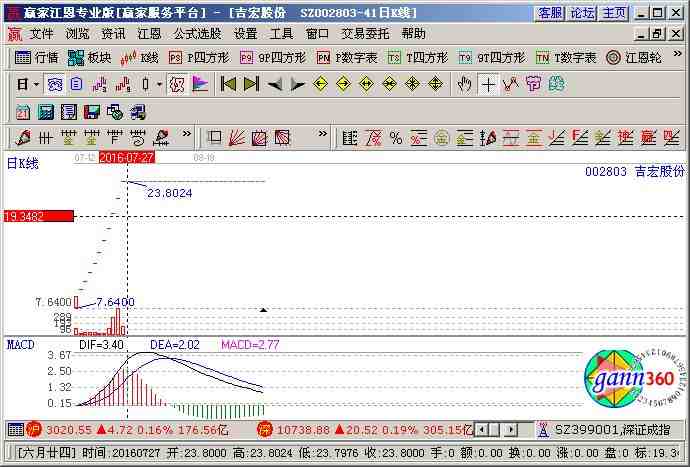
Task: Click the 主页 button in title bar
Action: (613, 13)
